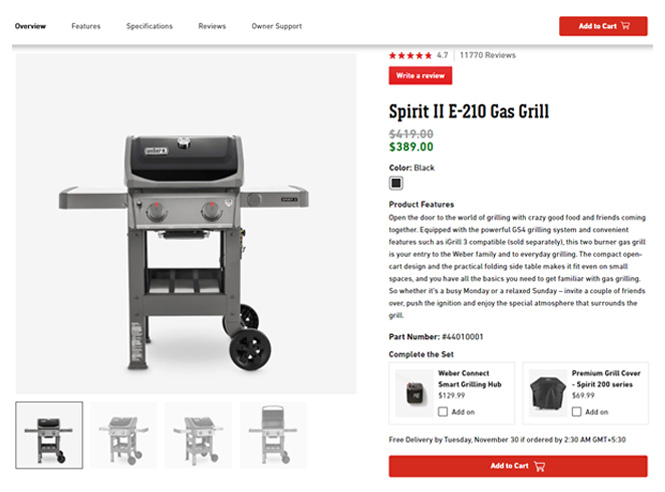Open the 11770 Reviews link
Viewport: 665px width, 492px height.
coord(488,55)
